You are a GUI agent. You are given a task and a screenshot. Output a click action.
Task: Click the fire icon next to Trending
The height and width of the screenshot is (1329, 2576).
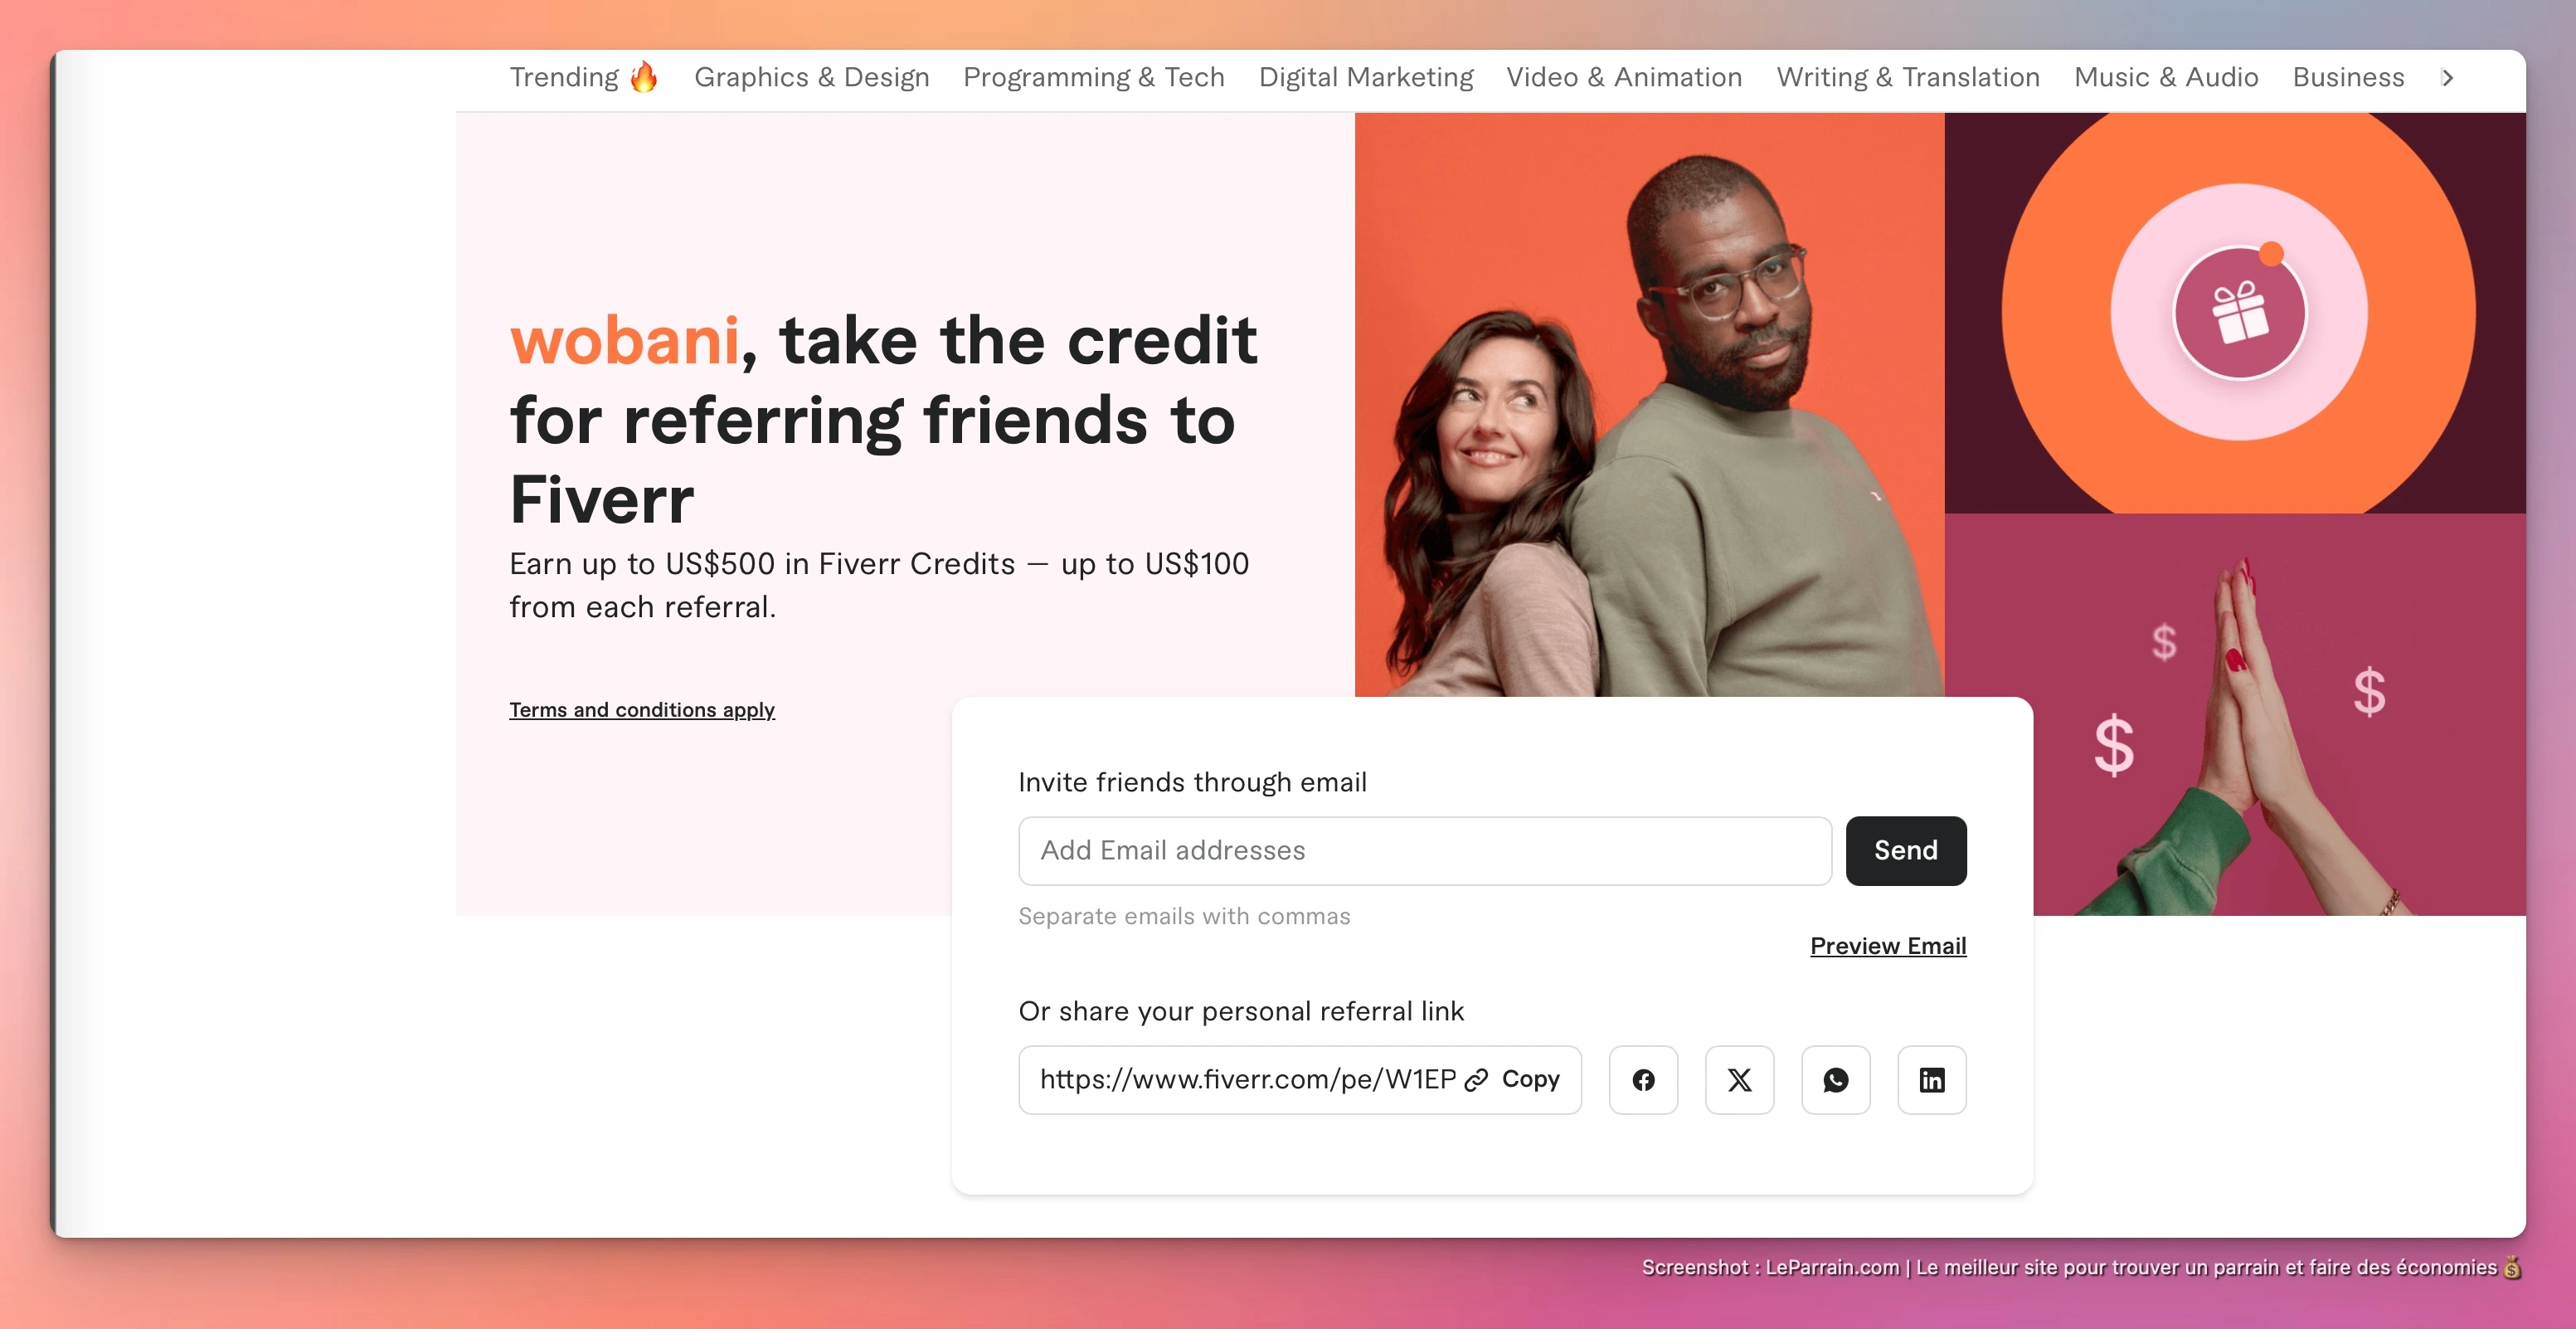[644, 77]
